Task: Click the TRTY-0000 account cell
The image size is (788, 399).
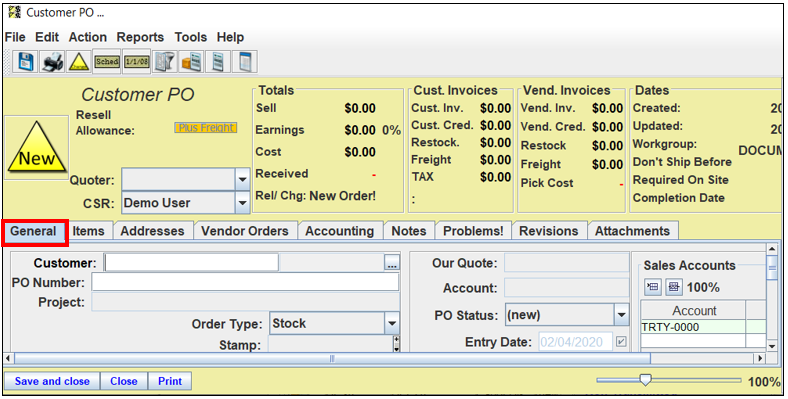Action: tap(693, 327)
